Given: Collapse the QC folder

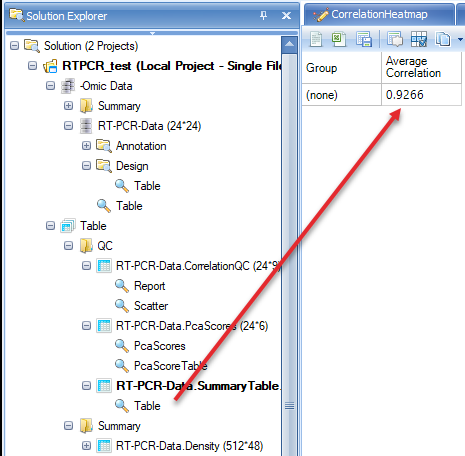Looking at the screenshot, I should (68, 246).
